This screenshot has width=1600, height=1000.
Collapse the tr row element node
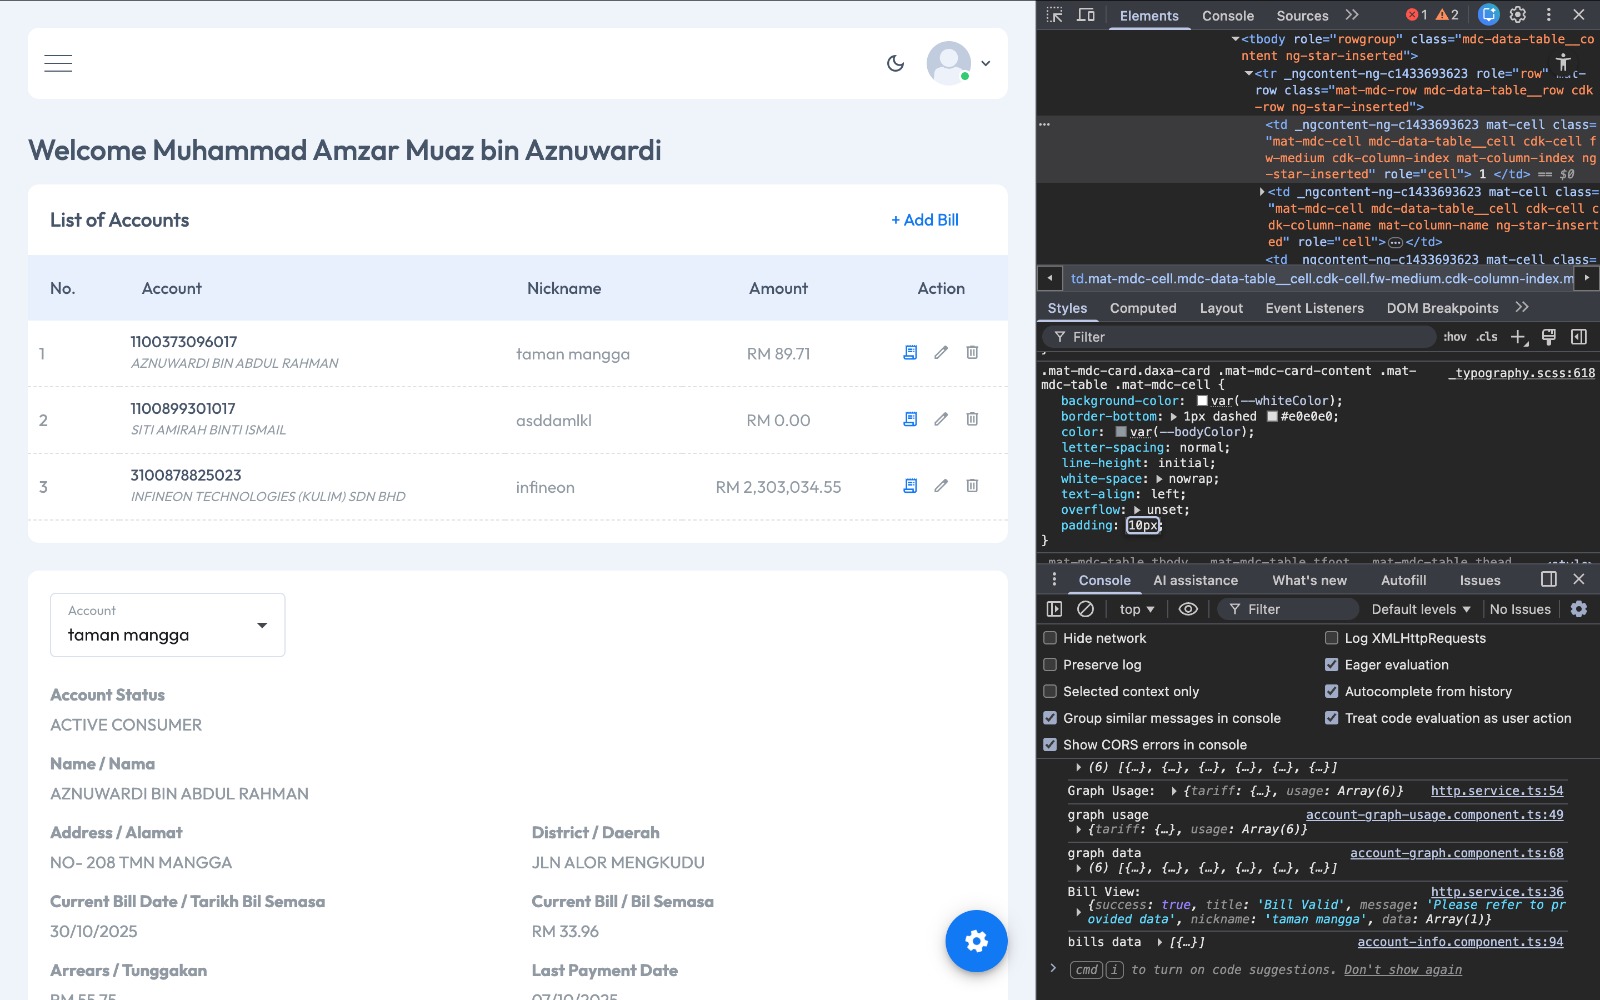[x=1249, y=73]
